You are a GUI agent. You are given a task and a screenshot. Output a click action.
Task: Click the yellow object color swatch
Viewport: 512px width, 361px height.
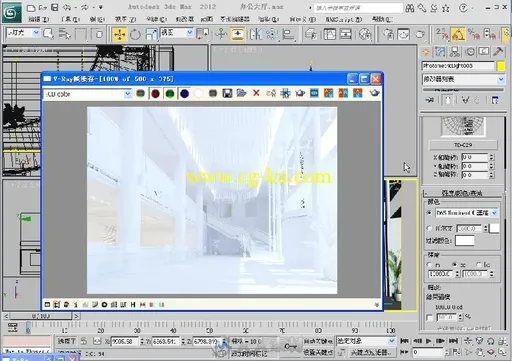(x=501, y=66)
